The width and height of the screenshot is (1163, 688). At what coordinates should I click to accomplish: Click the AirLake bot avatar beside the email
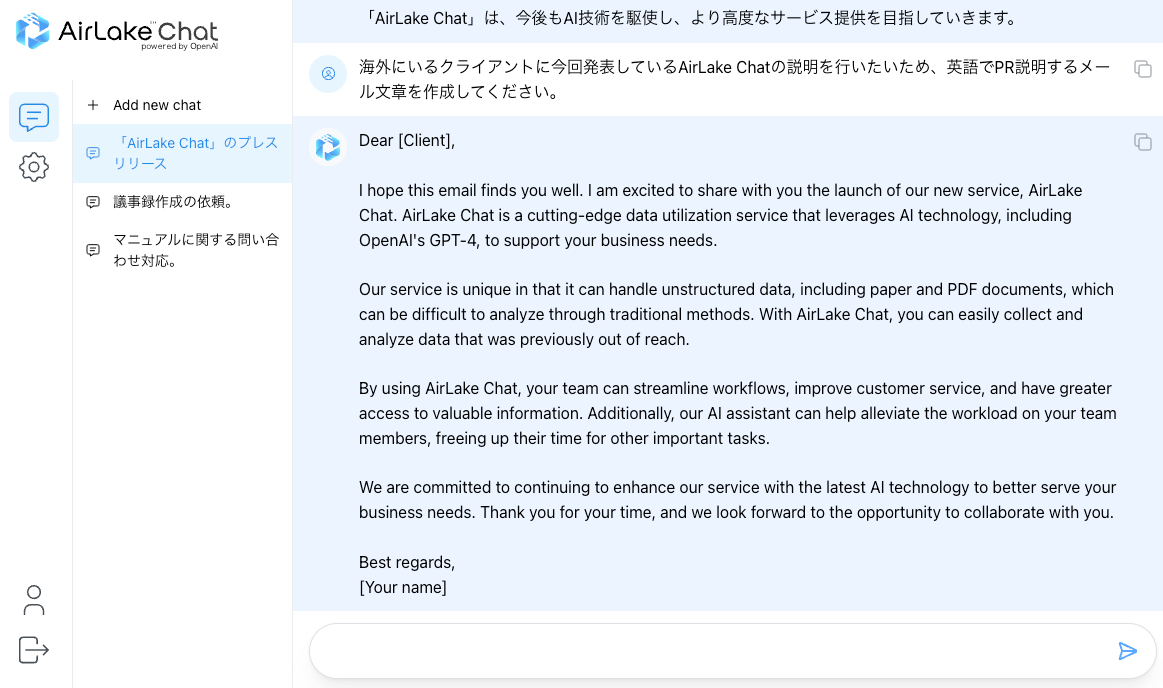coord(328,147)
